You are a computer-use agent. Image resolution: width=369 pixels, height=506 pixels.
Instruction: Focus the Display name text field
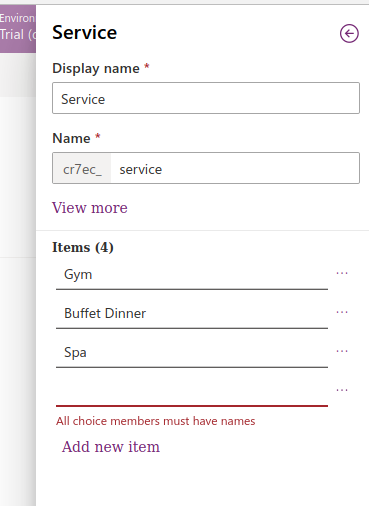click(206, 98)
